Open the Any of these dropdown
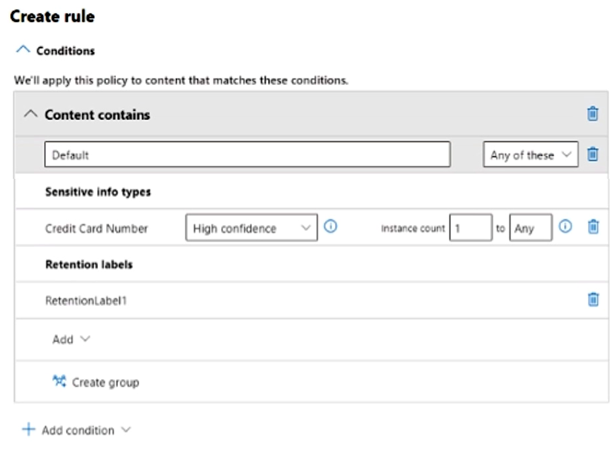Screen dimensions: 614x453 (x=530, y=155)
